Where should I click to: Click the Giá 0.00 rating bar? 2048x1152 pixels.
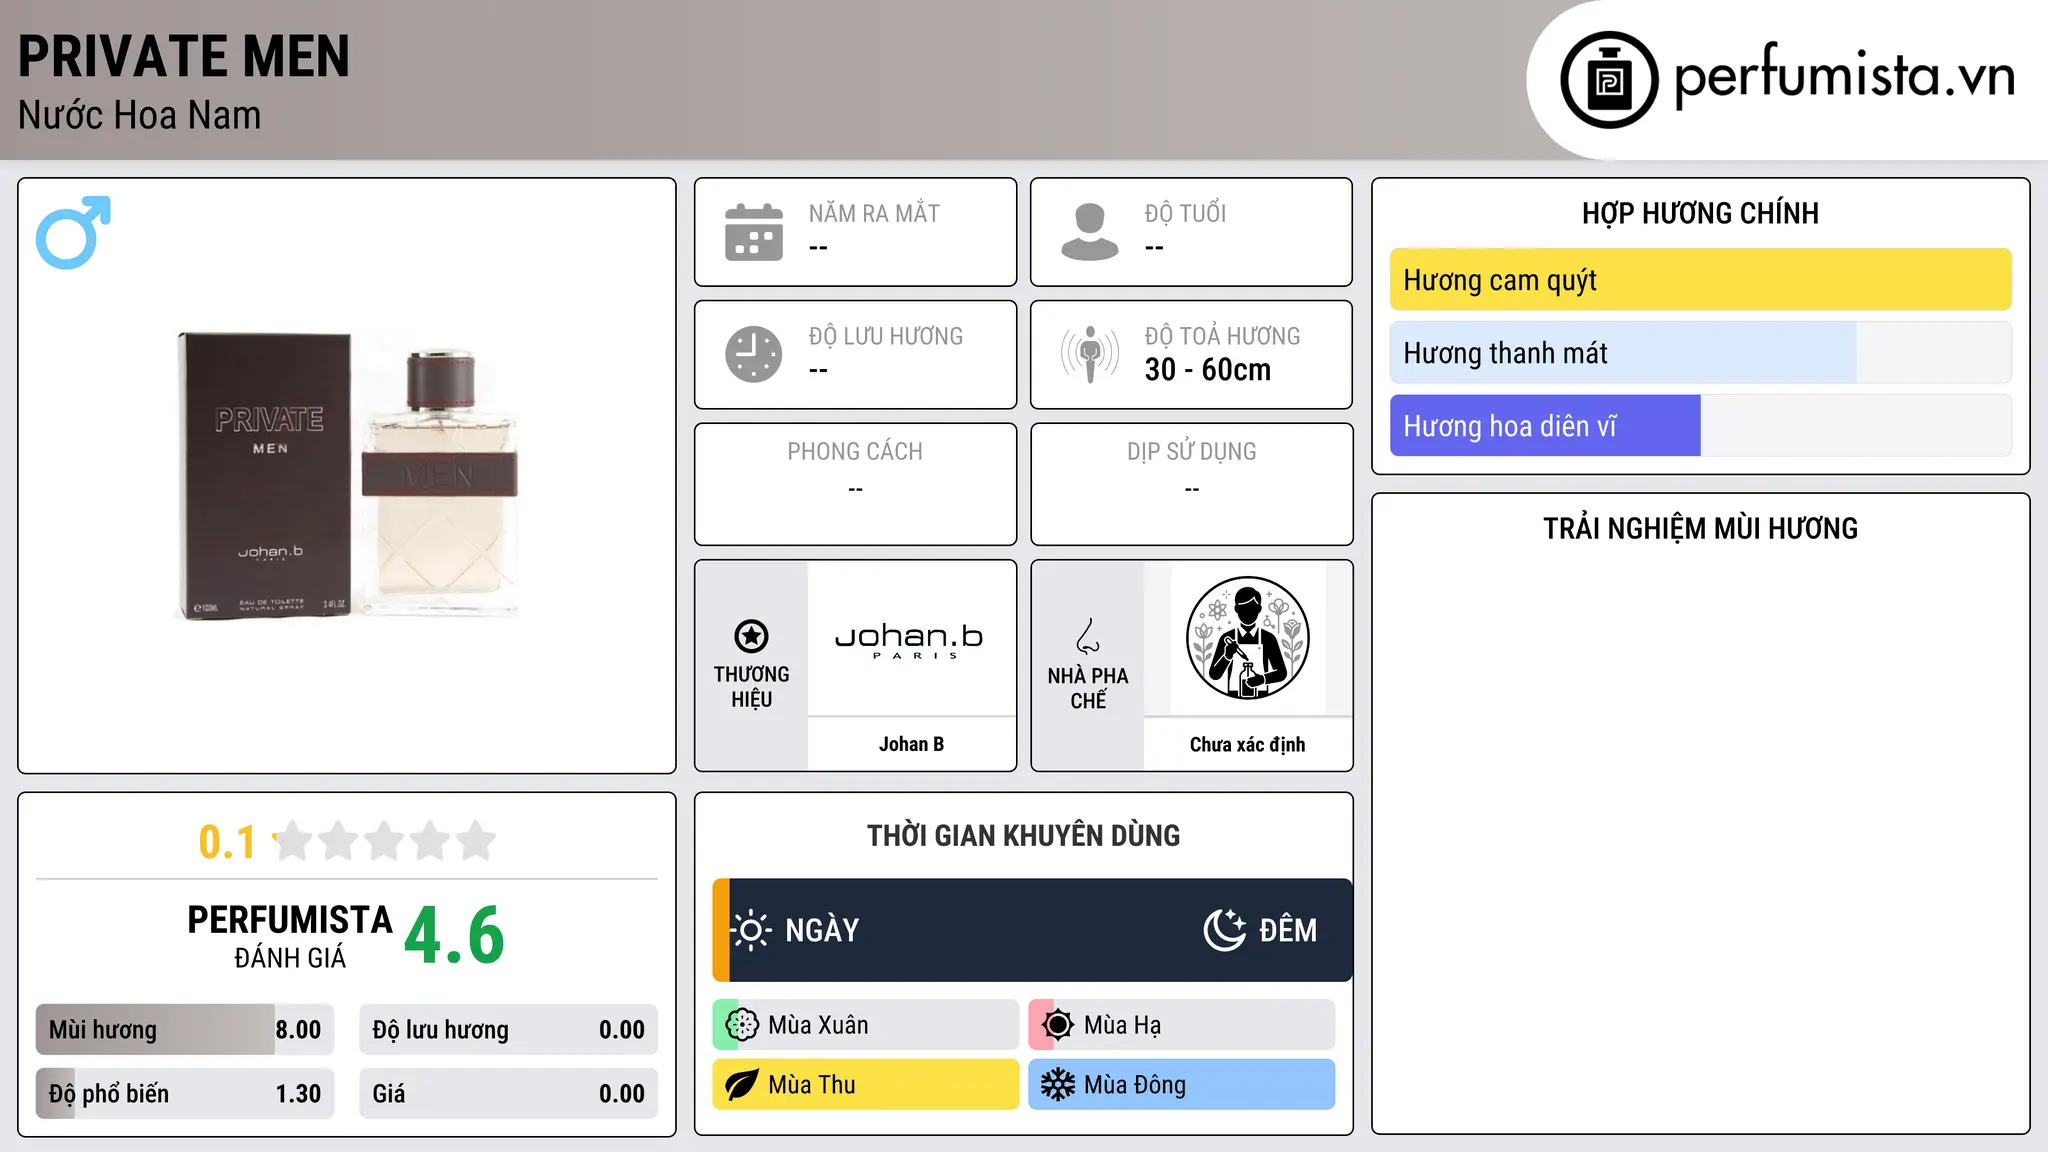click(x=509, y=1094)
